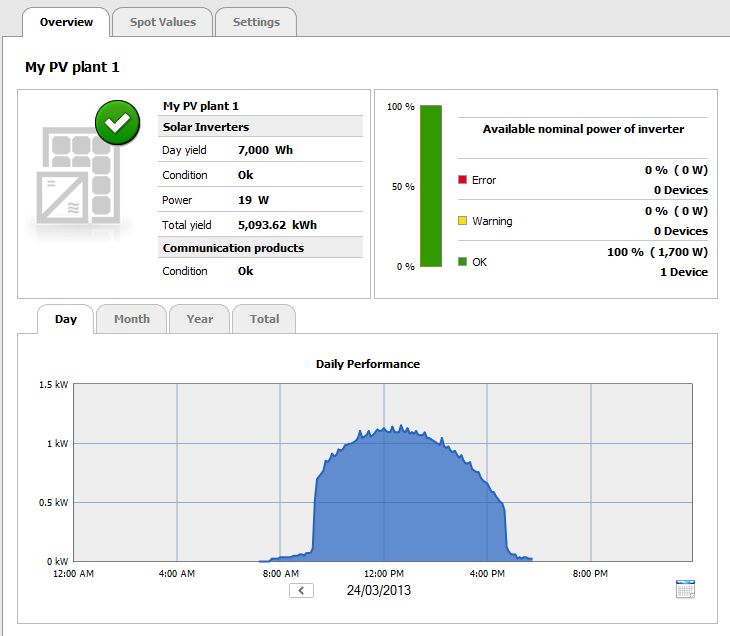
Task: Select the Day performance tab
Action: 66,319
